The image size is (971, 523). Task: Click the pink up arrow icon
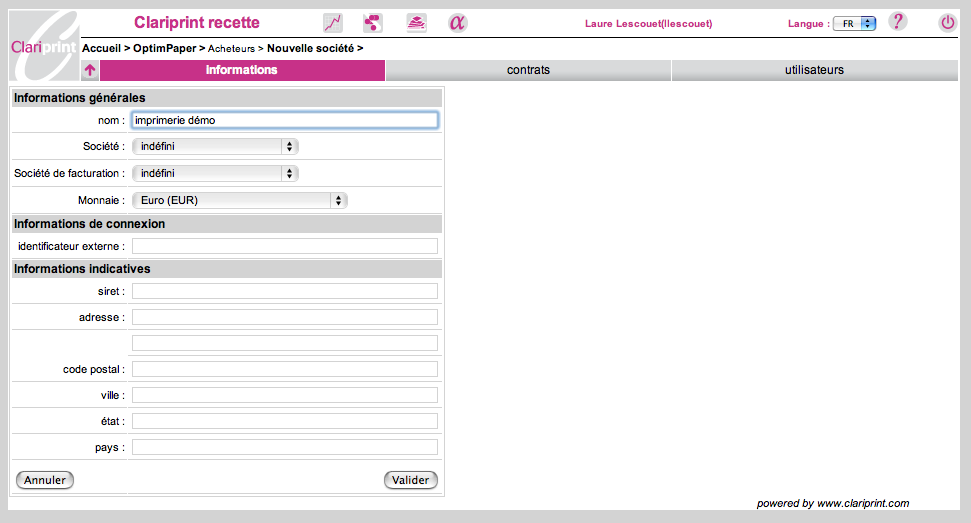pos(90,70)
